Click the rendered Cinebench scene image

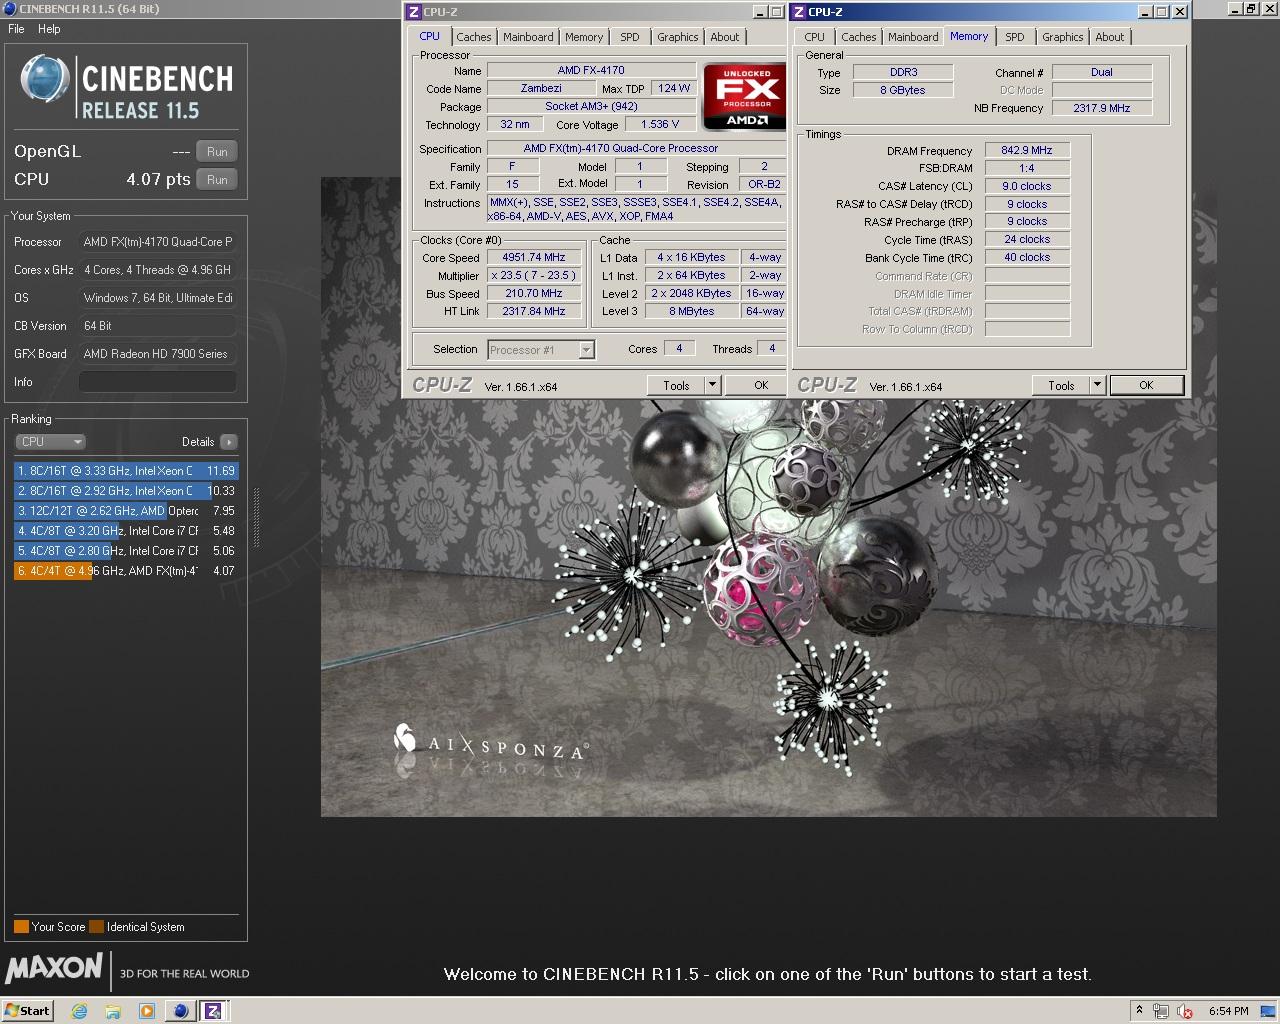[x=768, y=497]
